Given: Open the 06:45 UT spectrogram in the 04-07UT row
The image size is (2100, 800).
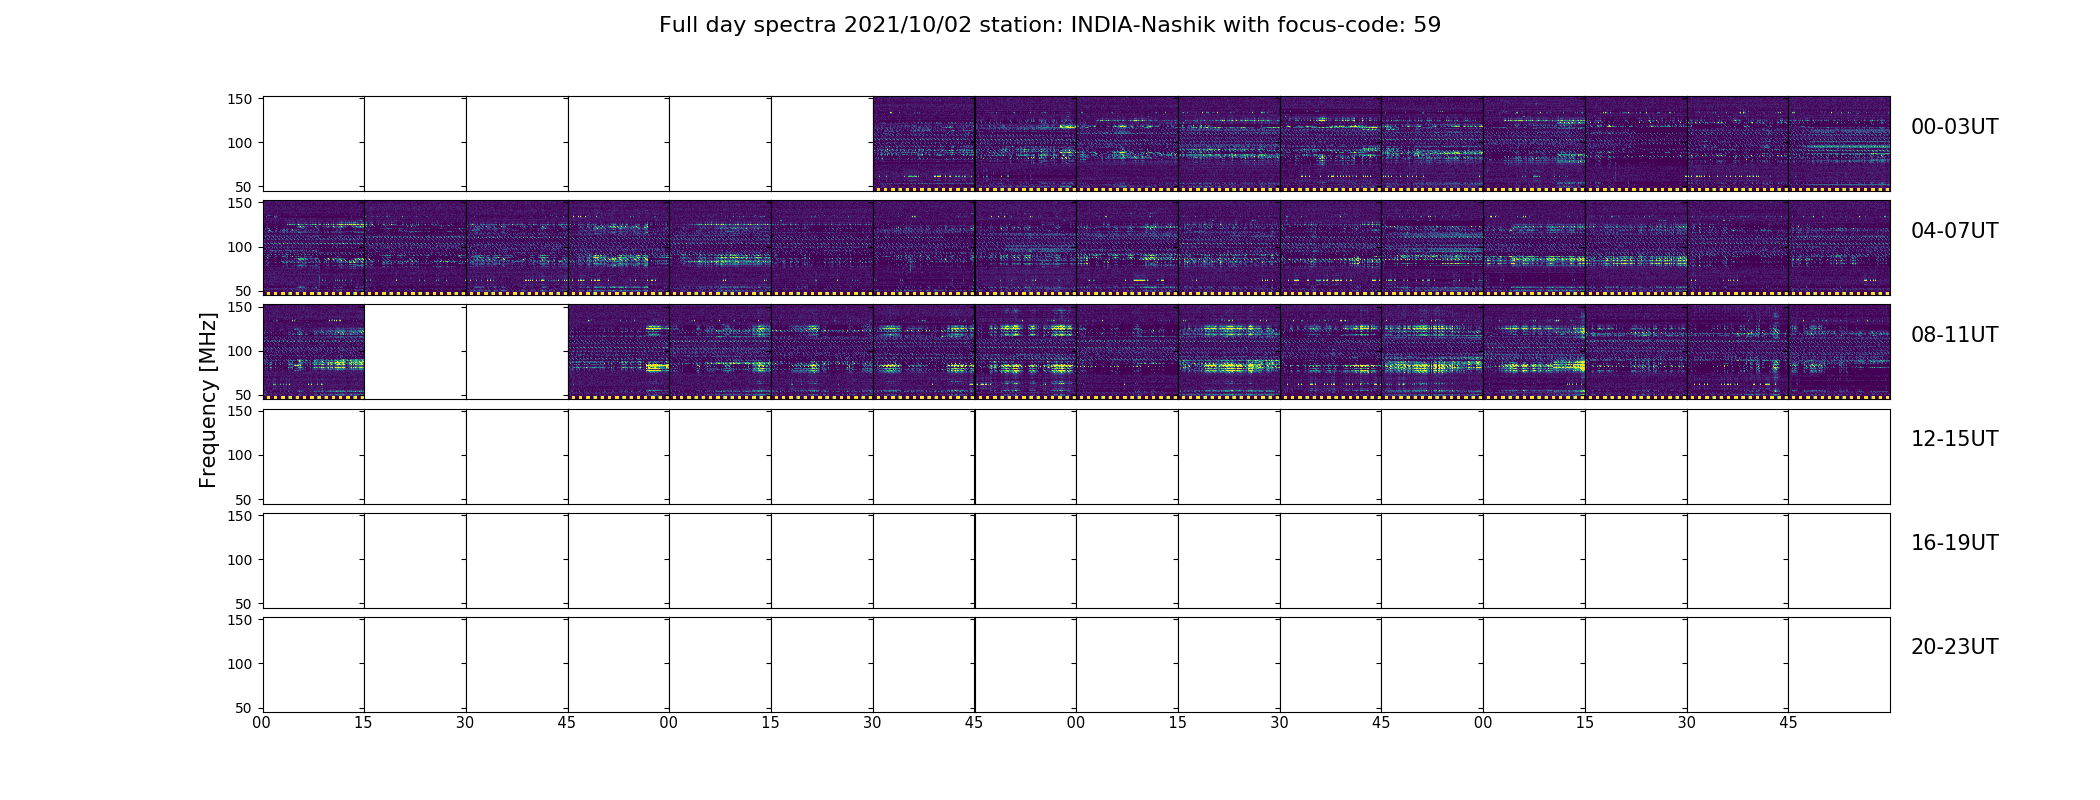Looking at the screenshot, I should pyautogui.click(x=1432, y=248).
